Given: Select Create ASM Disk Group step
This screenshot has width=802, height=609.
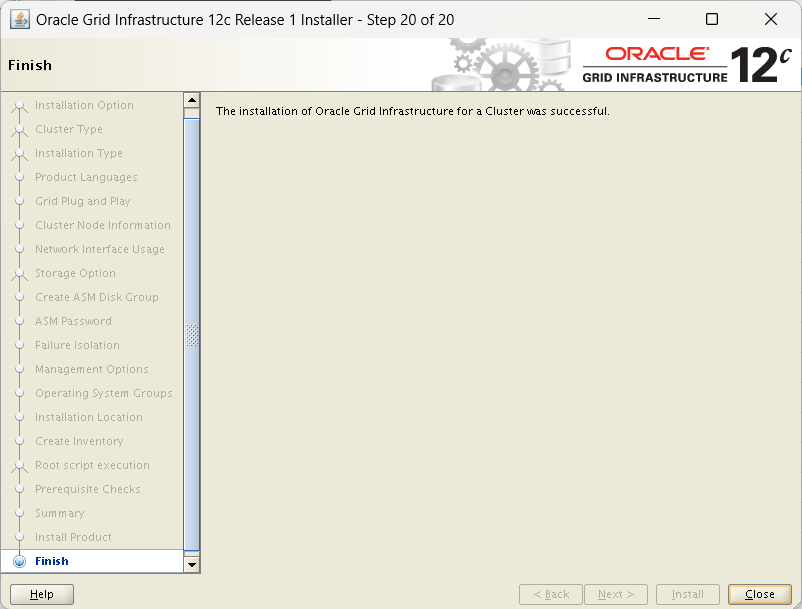Looking at the screenshot, I should coord(97,297).
